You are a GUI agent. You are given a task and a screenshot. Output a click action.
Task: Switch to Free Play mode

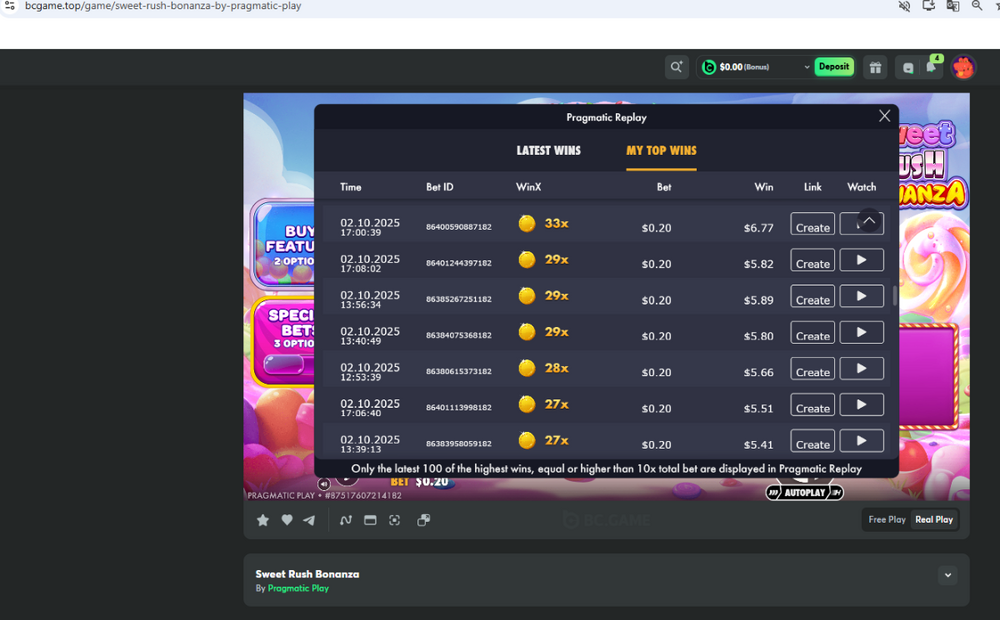[886, 519]
